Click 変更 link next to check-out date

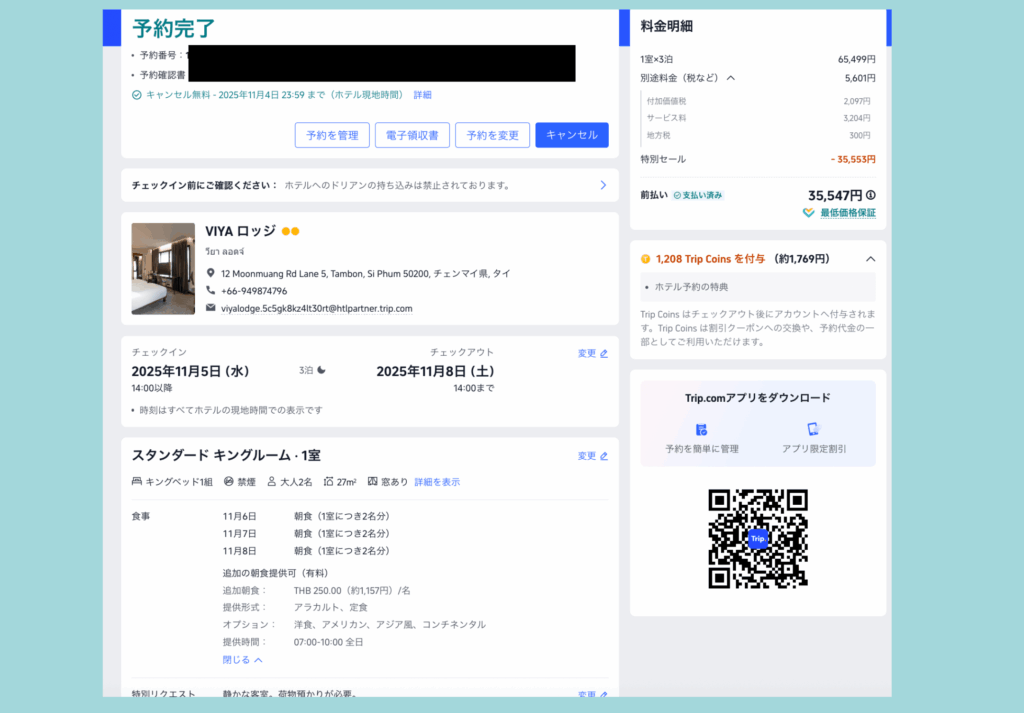point(592,353)
